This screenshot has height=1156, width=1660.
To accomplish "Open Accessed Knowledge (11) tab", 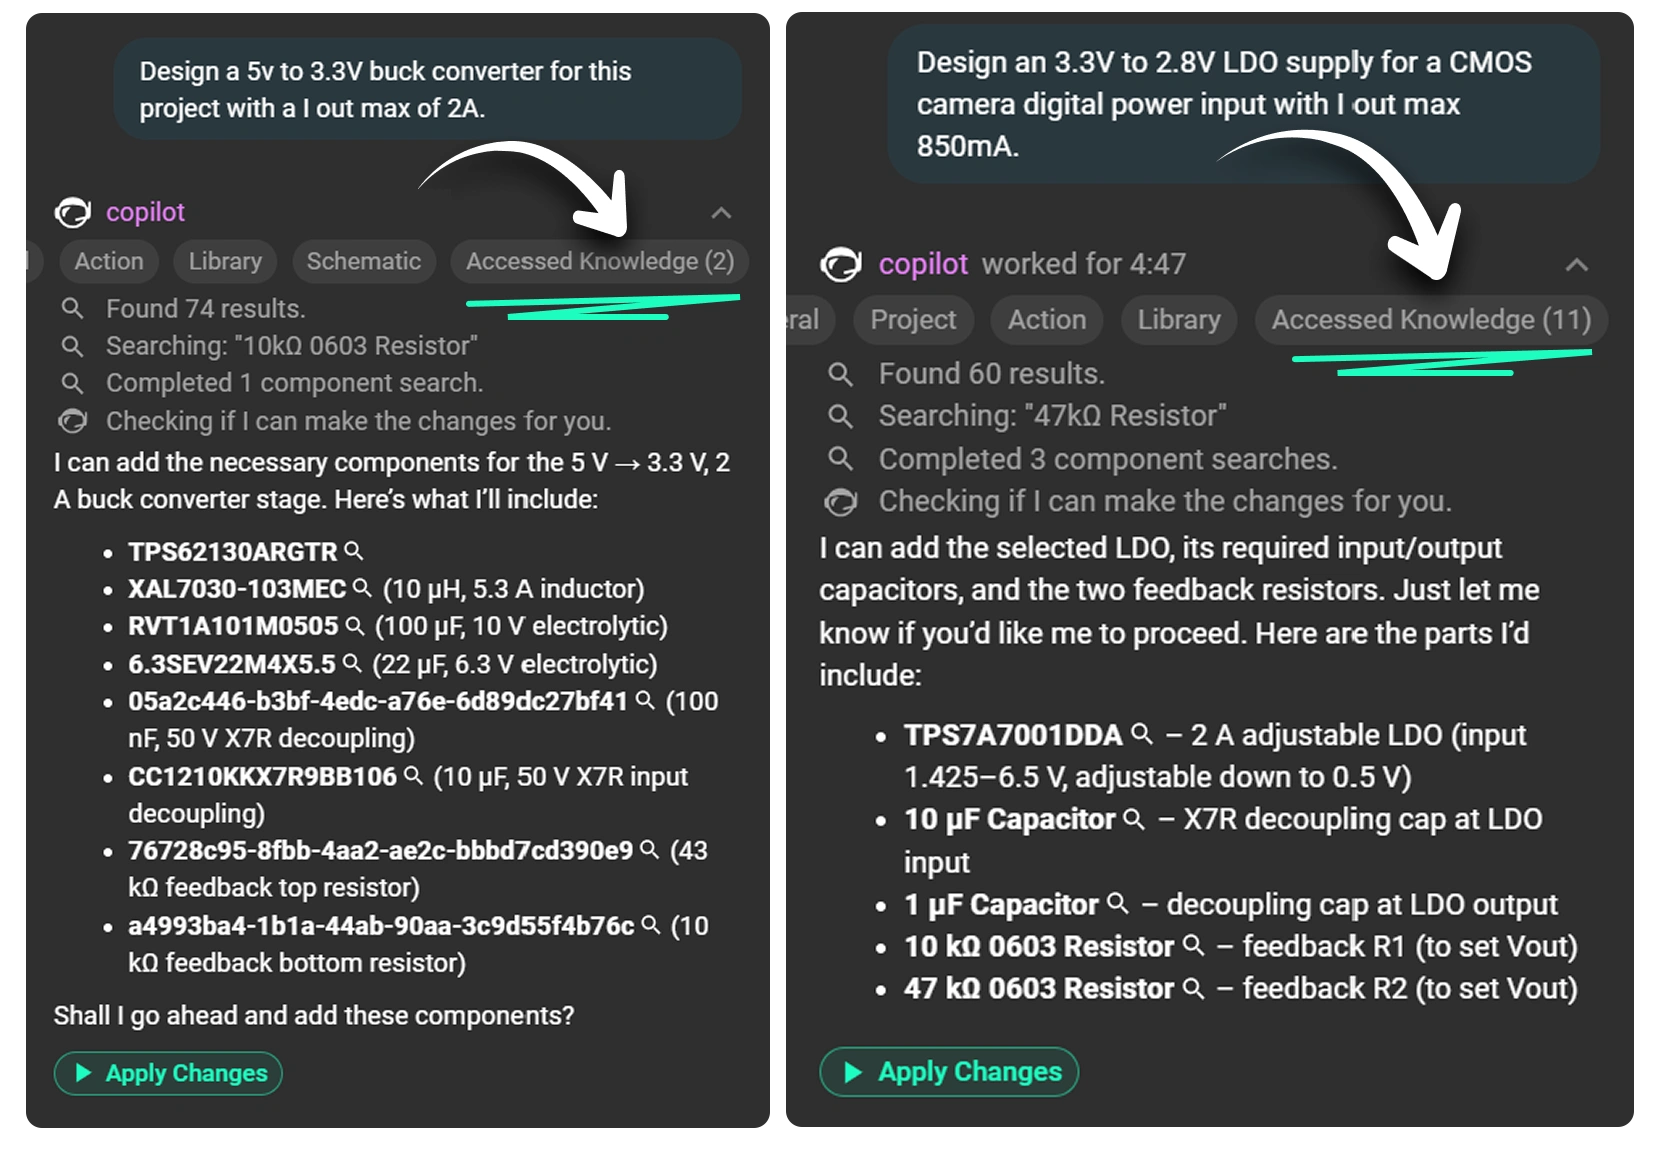I will click(1430, 320).
